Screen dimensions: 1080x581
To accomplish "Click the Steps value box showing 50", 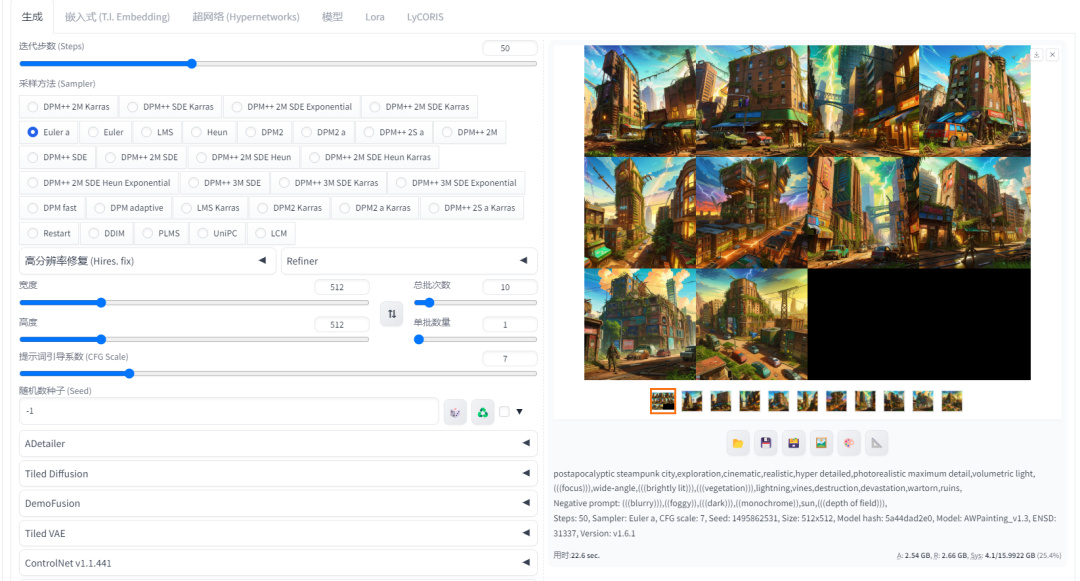I will (x=510, y=48).
